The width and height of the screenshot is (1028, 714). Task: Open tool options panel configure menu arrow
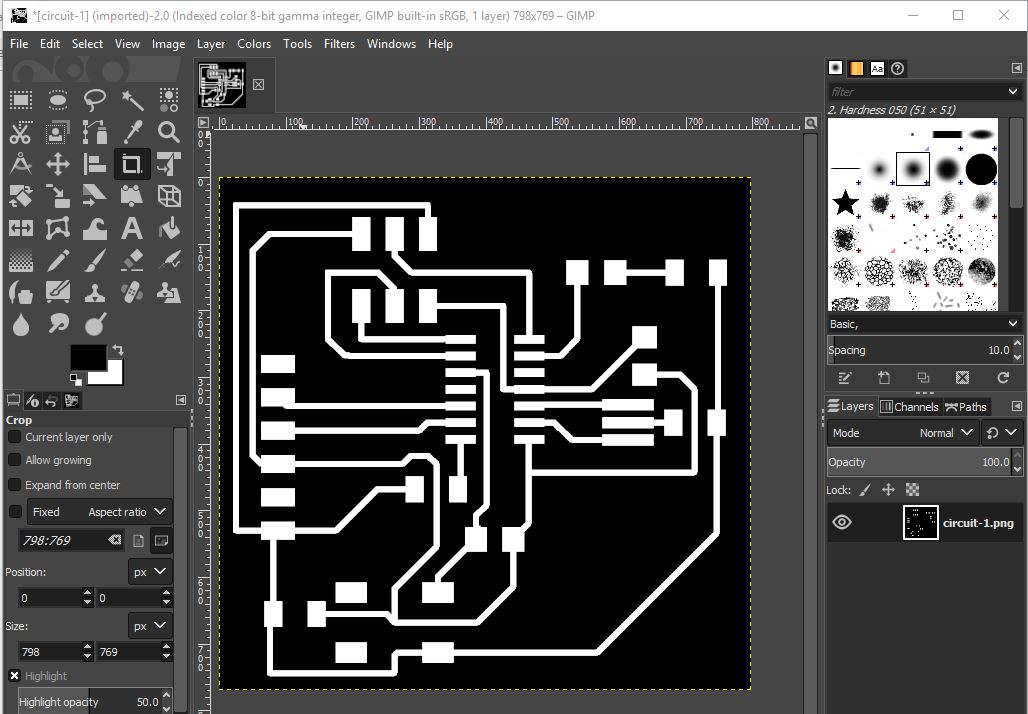point(181,400)
